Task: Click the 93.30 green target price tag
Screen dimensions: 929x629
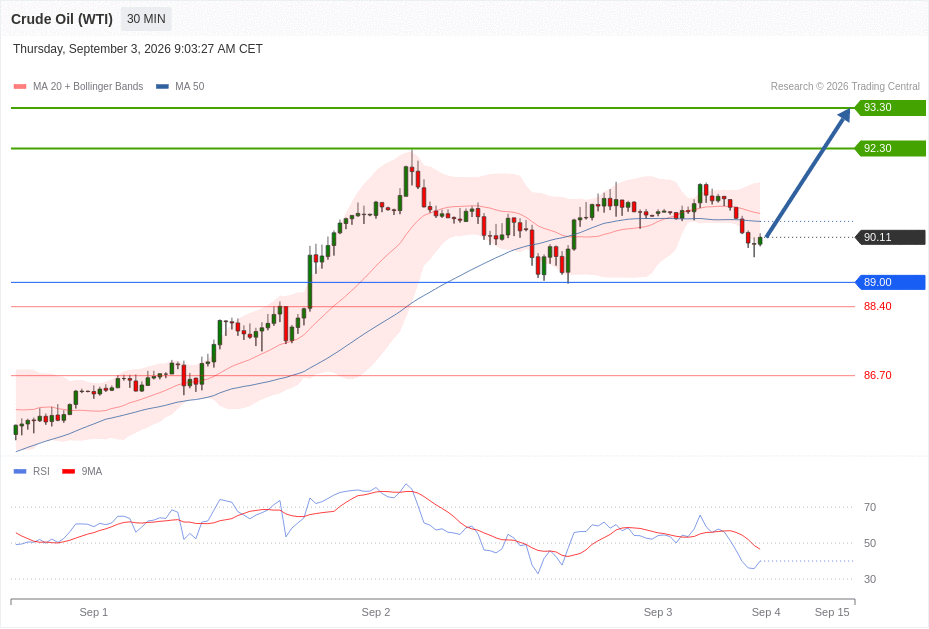Action: pos(890,107)
